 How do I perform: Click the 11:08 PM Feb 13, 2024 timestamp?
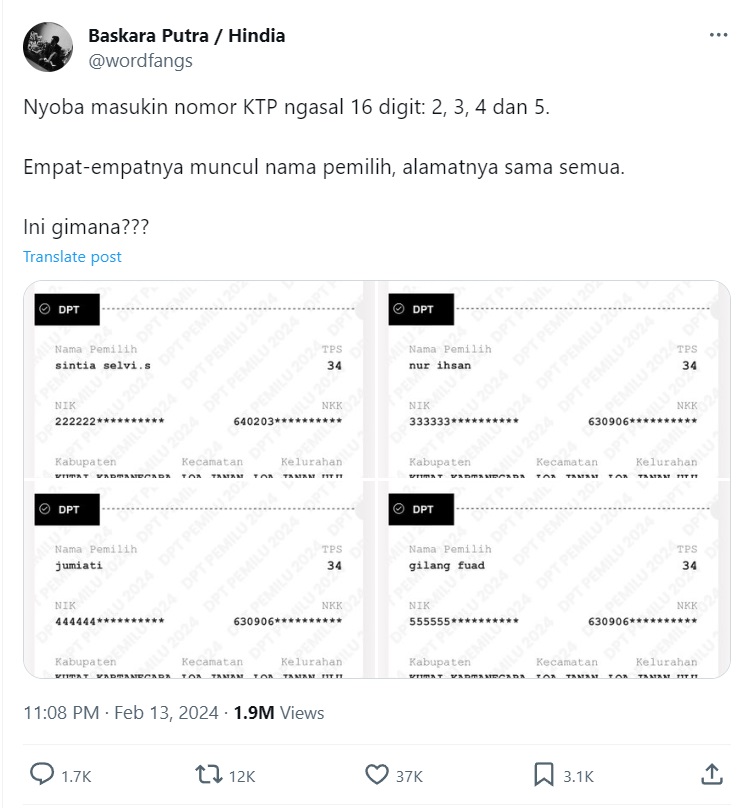click(121, 713)
